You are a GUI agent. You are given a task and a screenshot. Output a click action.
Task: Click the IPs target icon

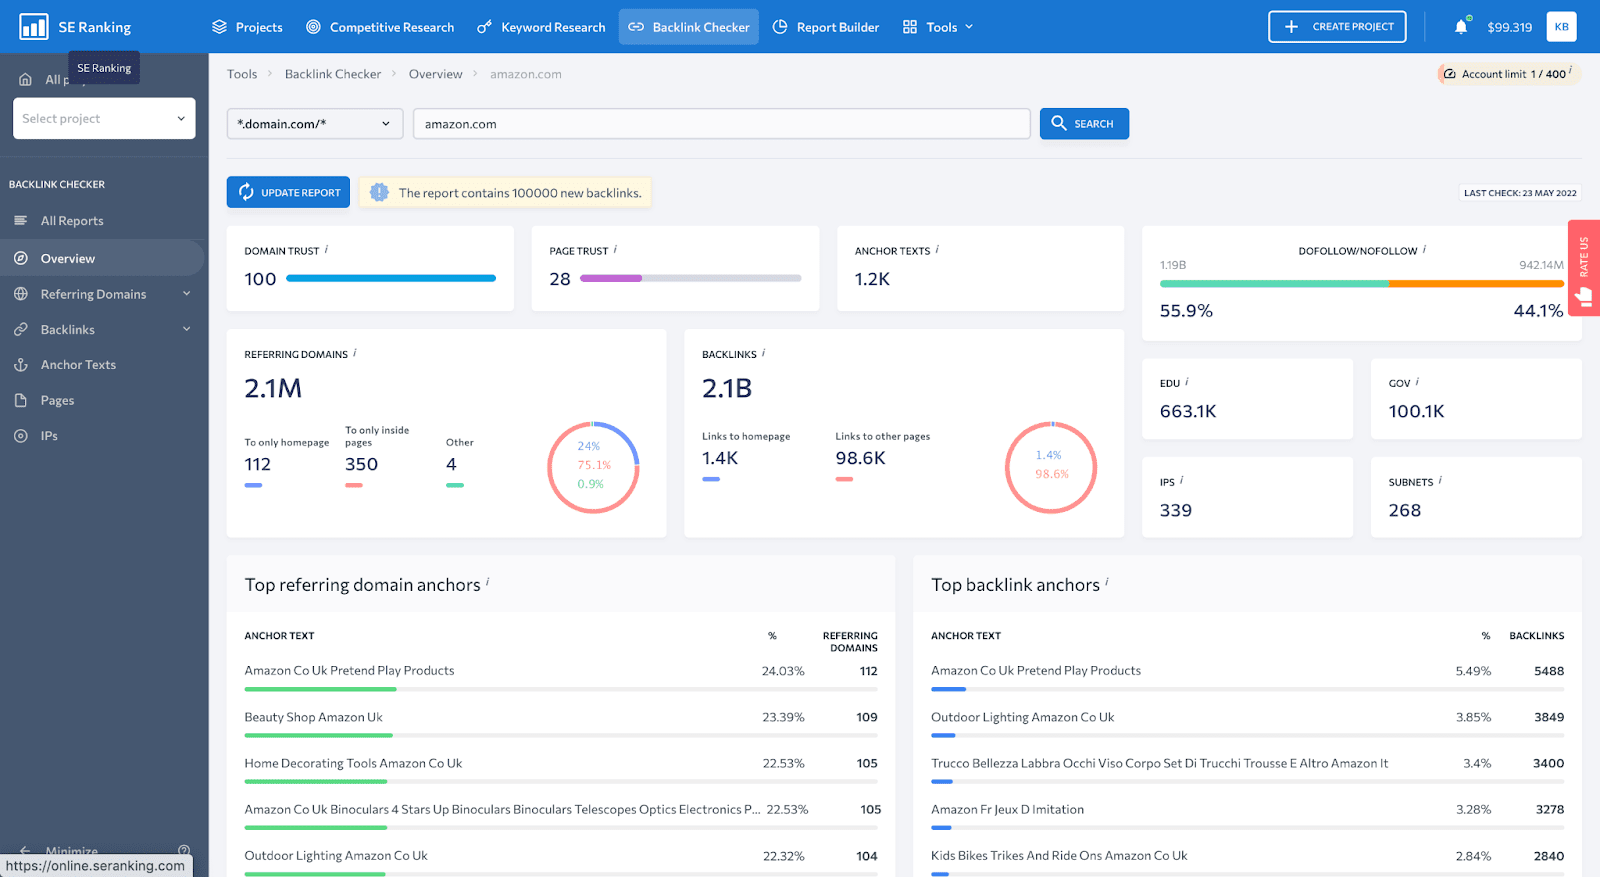pos(21,436)
